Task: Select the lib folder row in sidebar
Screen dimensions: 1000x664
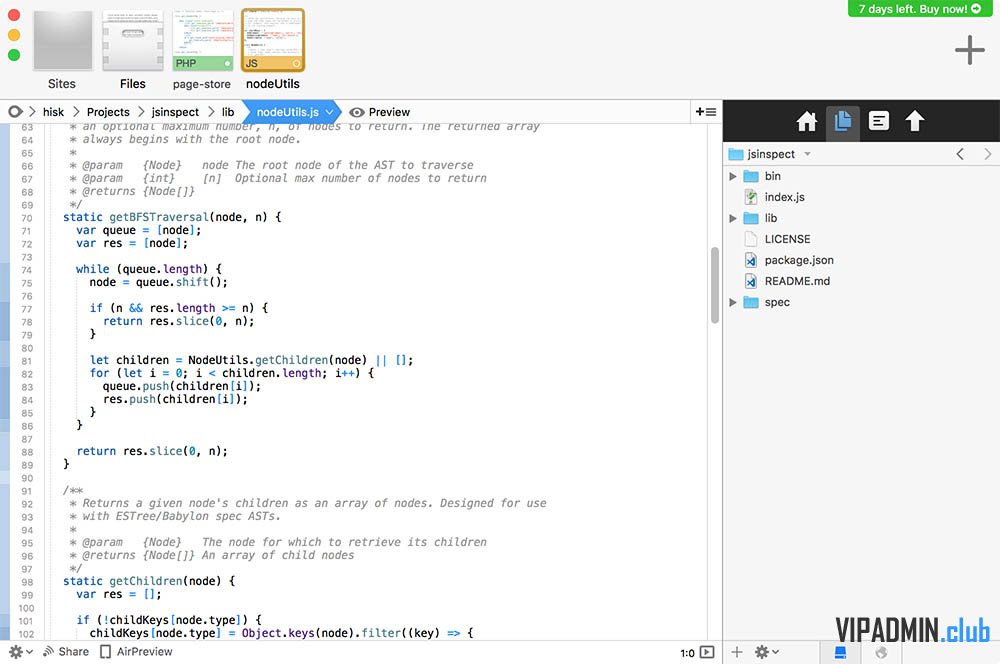Action: coord(861,218)
